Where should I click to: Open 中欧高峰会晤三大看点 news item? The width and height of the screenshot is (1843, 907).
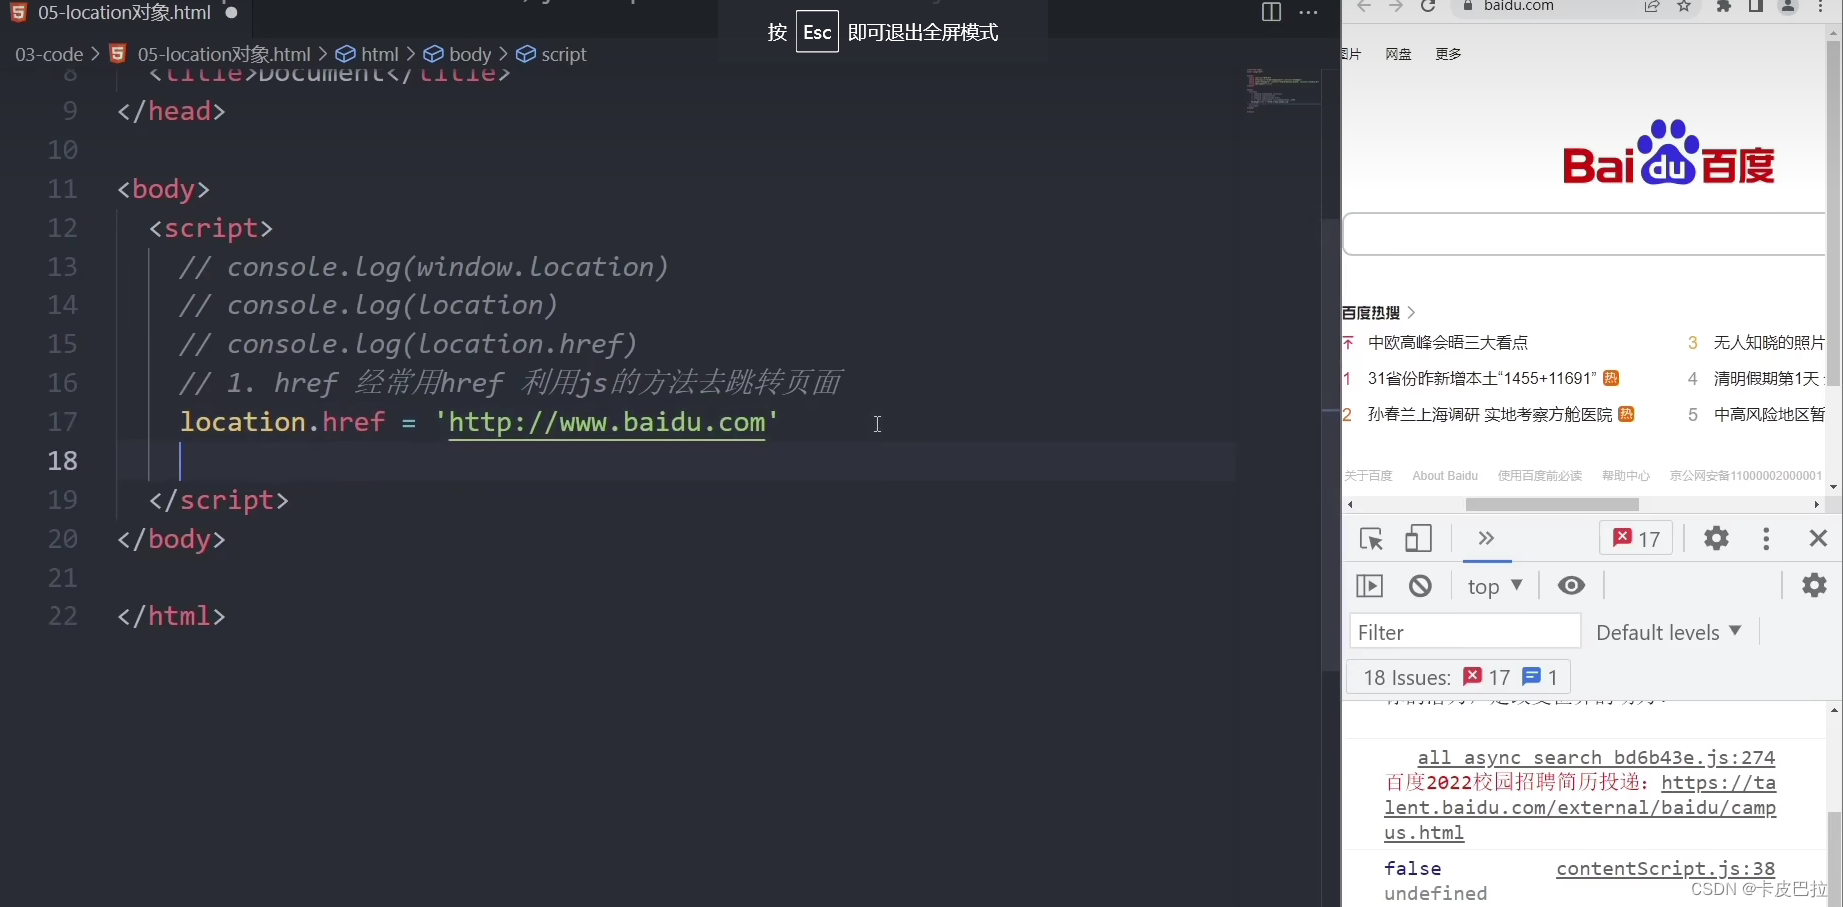(1448, 343)
